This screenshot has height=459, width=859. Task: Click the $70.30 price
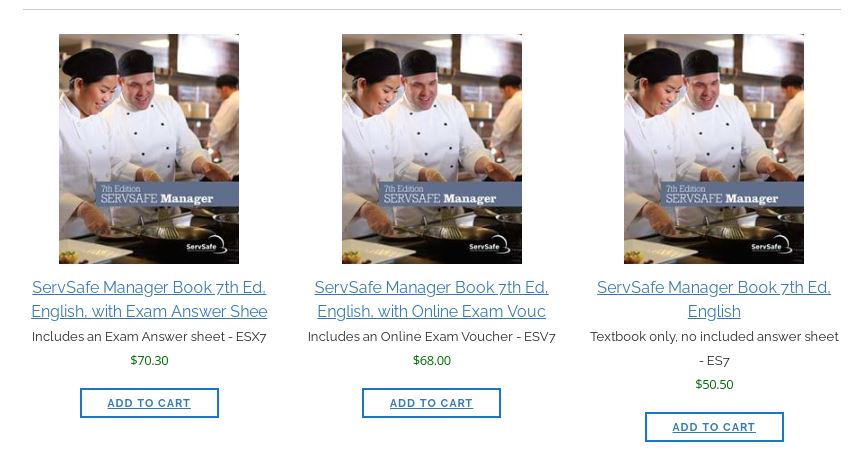[149, 360]
